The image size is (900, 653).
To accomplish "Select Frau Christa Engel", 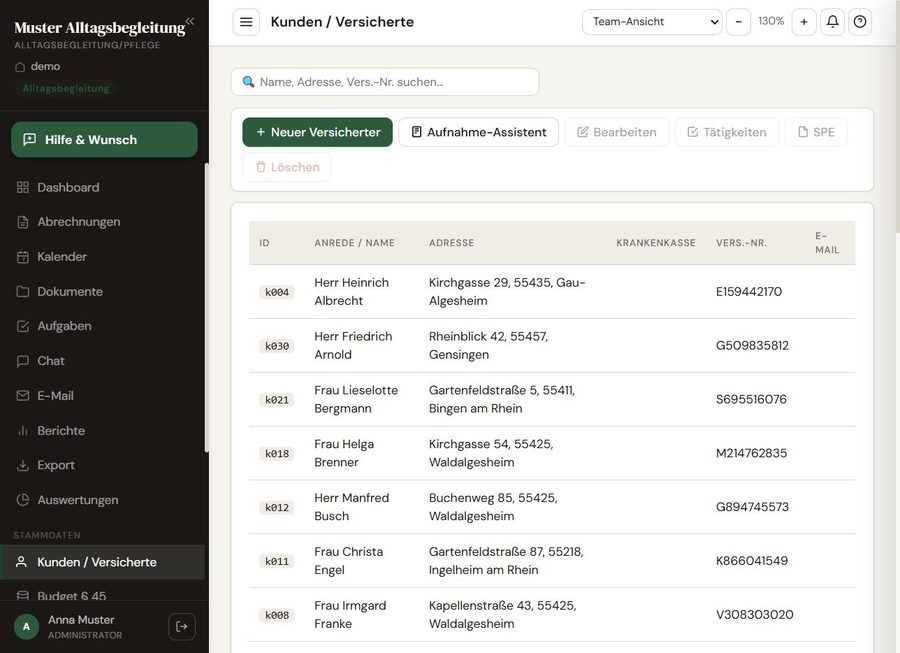I will tap(348, 561).
